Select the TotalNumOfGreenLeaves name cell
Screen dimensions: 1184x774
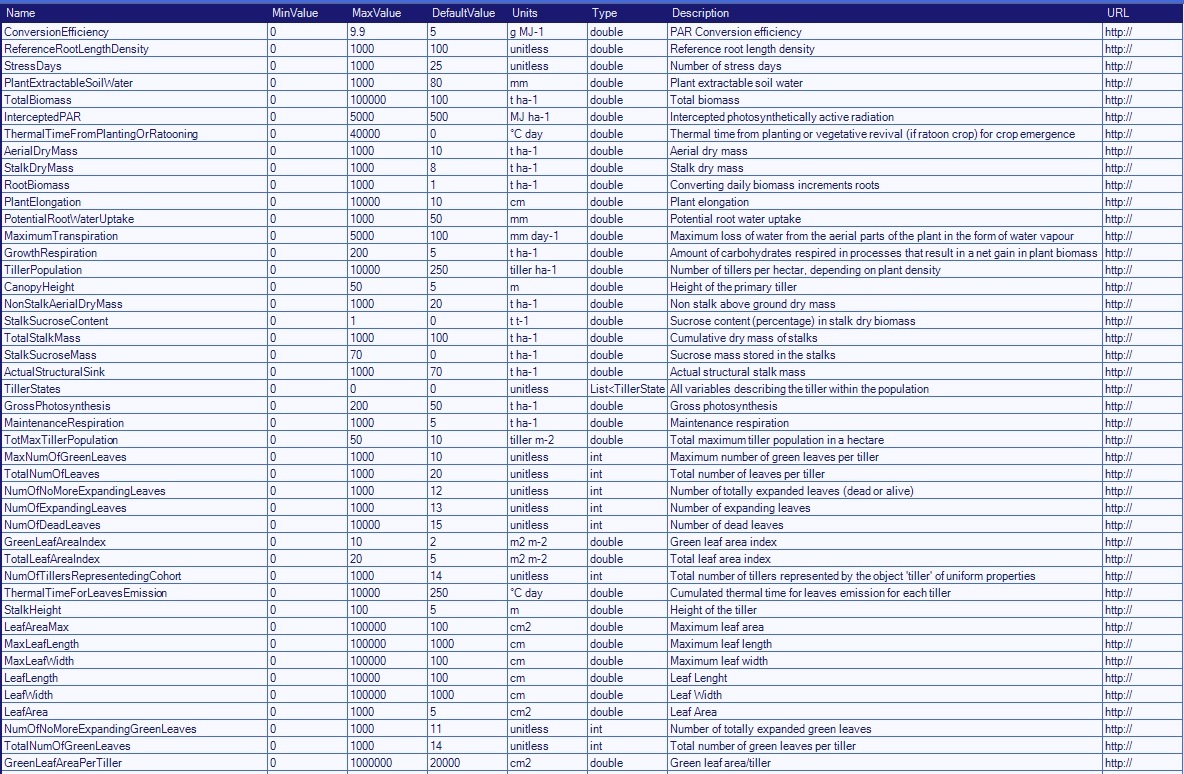tap(134, 745)
